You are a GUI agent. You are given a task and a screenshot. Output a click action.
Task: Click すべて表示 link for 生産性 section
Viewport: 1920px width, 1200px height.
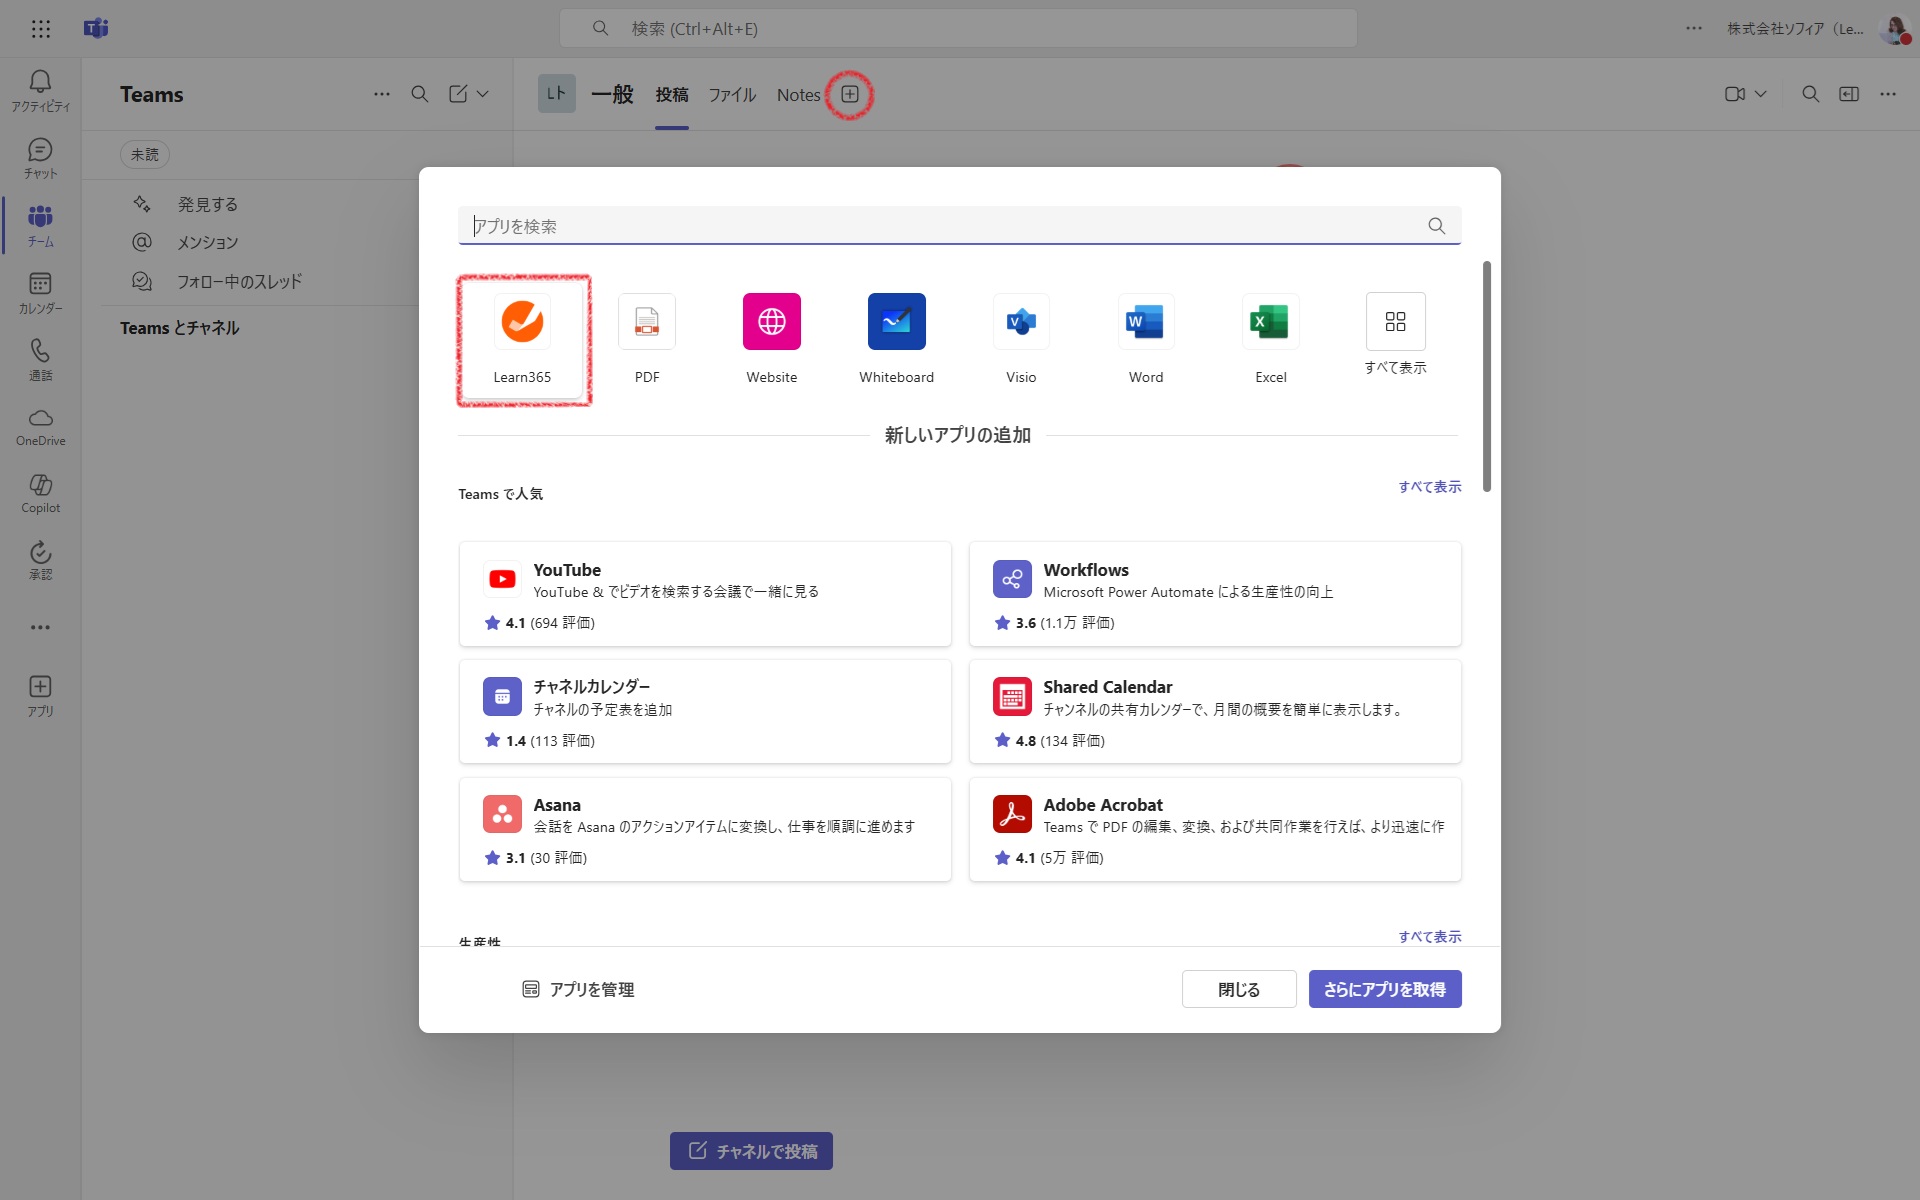[x=1430, y=937]
